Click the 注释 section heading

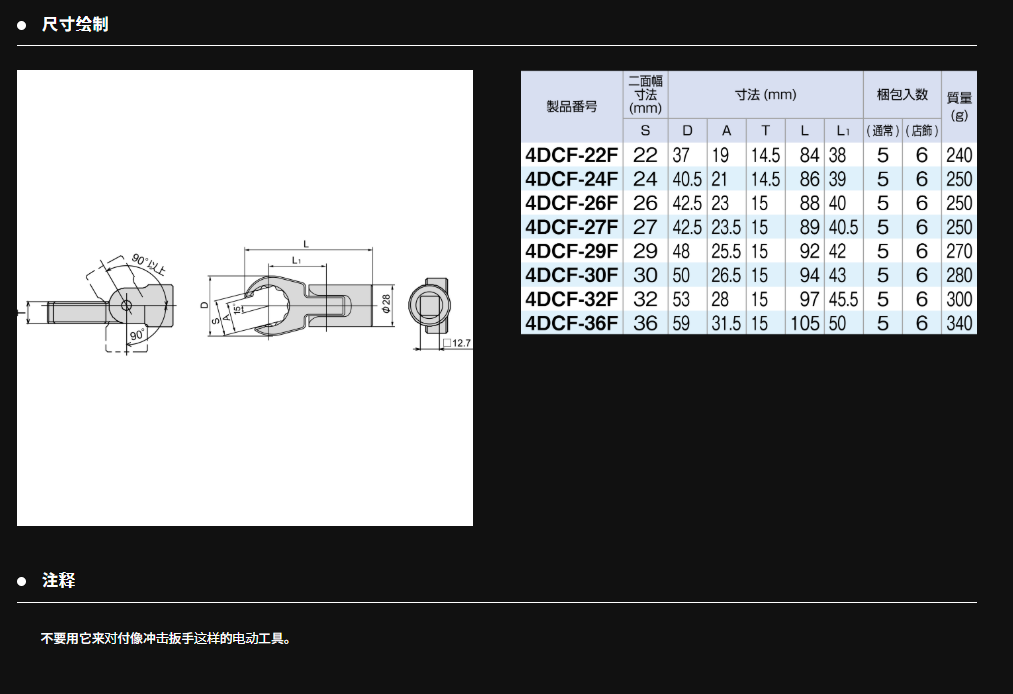[x=58, y=580]
